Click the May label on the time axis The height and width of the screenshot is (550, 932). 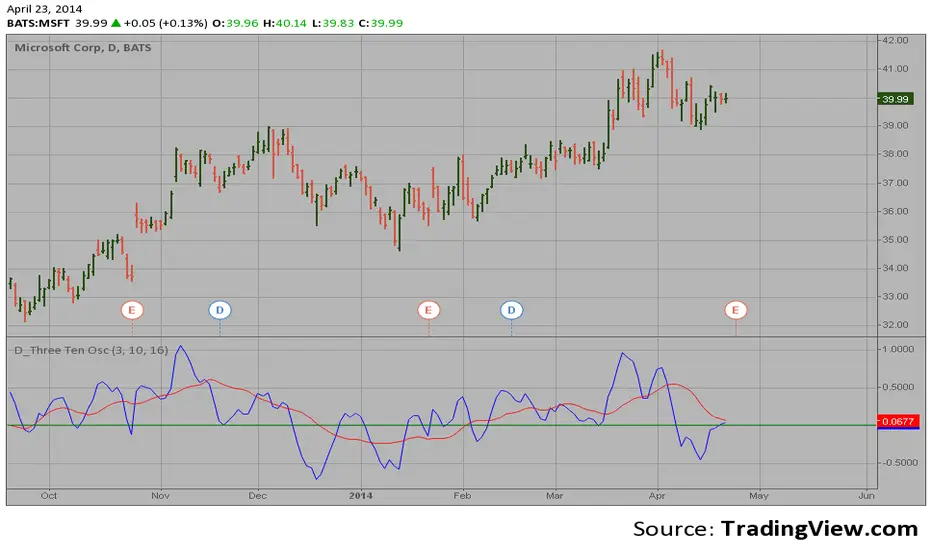[x=759, y=495]
